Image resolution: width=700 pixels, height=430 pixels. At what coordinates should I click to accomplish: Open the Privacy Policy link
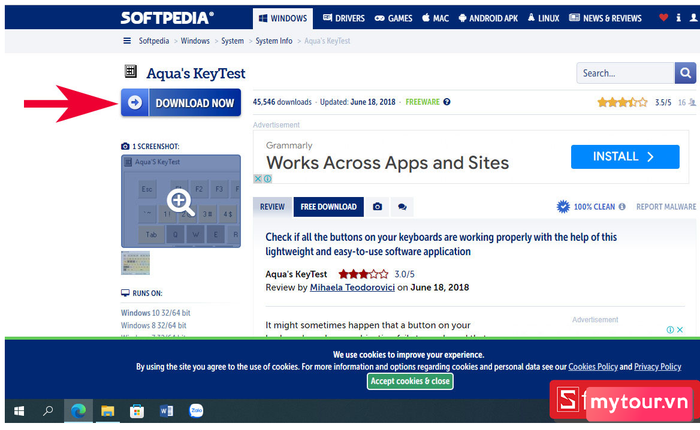pyautogui.click(x=658, y=367)
